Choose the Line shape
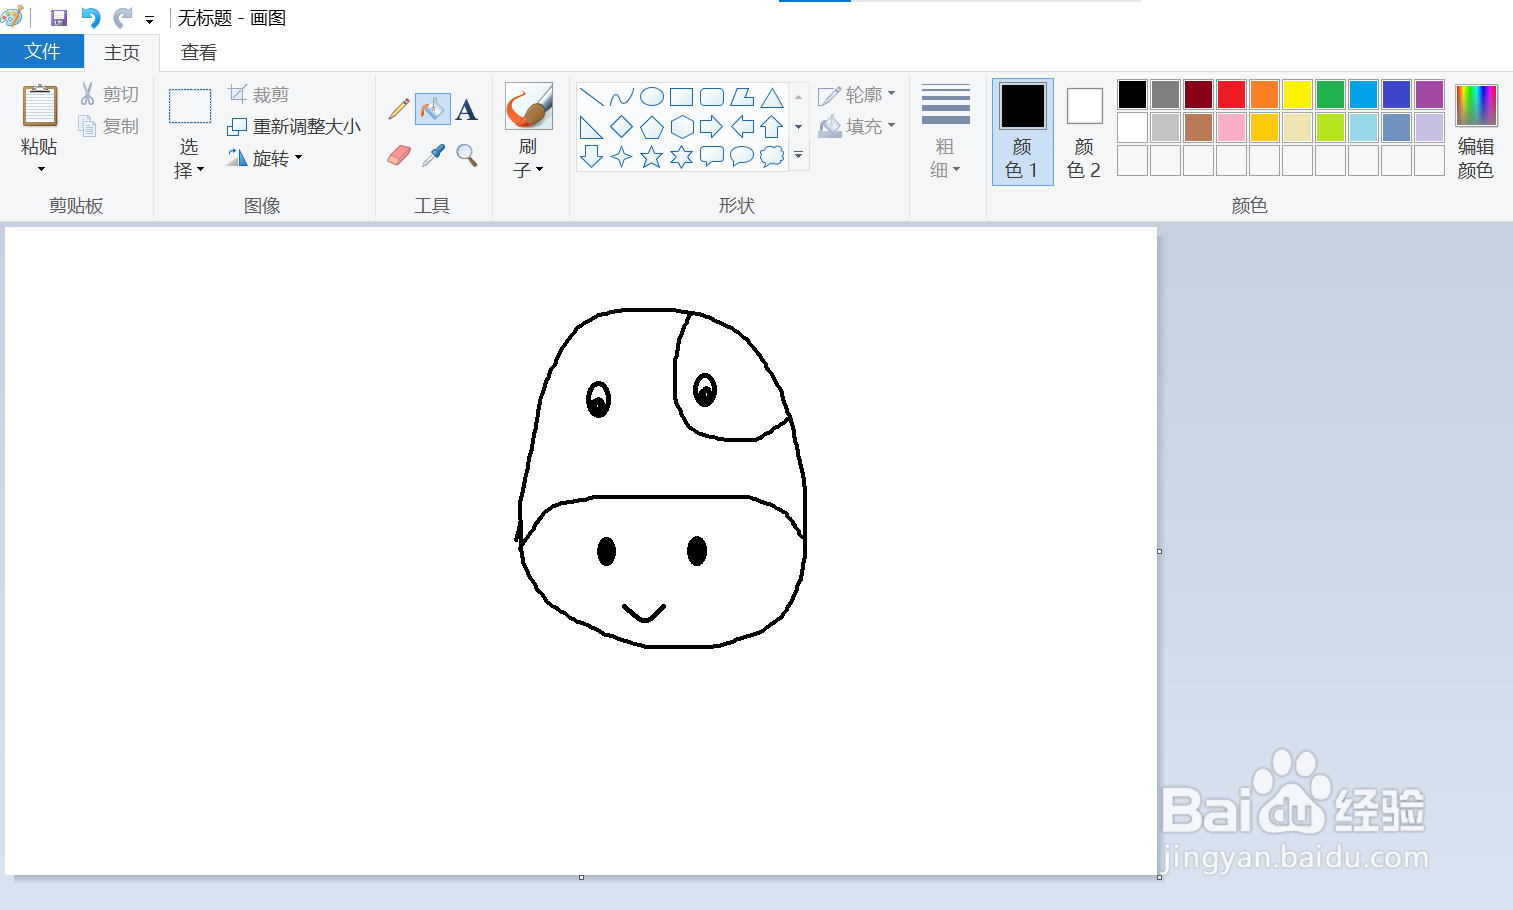Screen dimensions: 1513x910 [592, 97]
